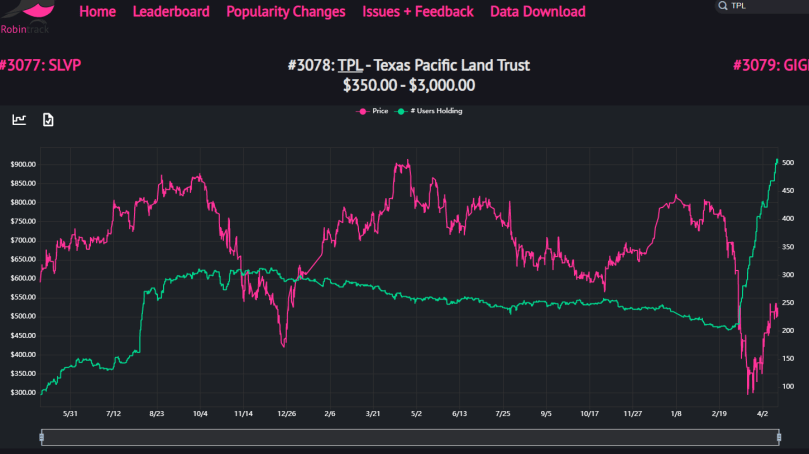Screen dimensions: 809x454
Task: Click the middle of the zoom range bar
Action: pos(410,436)
